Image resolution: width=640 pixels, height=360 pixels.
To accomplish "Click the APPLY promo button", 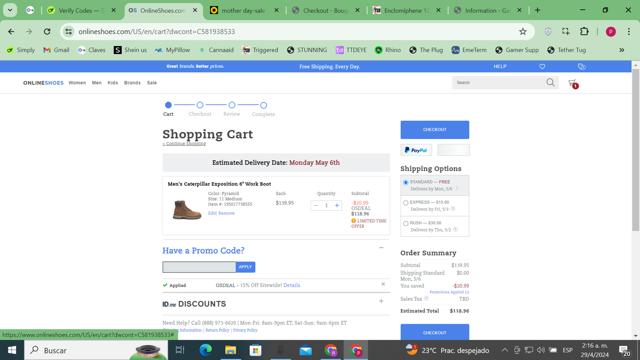I will pyautogui.click(x=245, y=267).
